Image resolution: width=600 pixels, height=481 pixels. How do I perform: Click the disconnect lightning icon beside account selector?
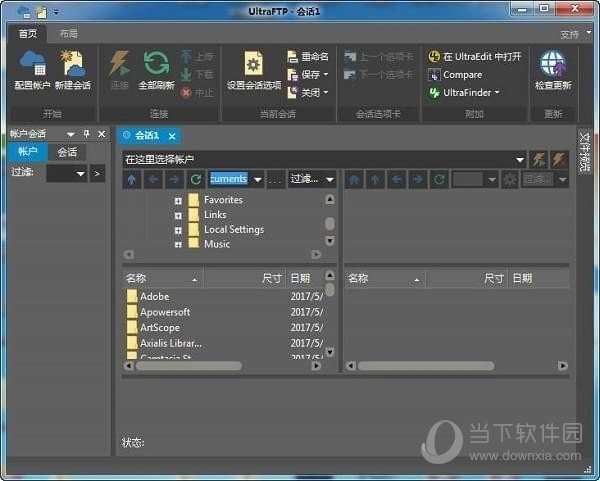559,160
